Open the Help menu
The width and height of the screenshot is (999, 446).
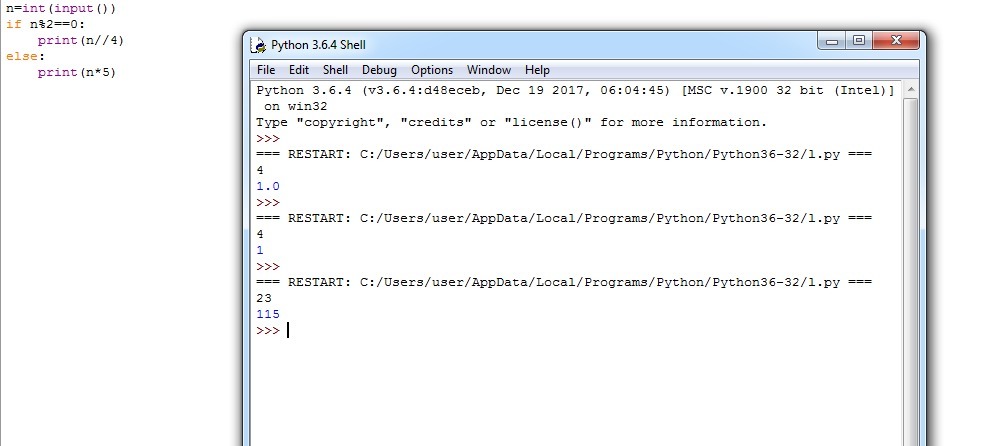537,70
